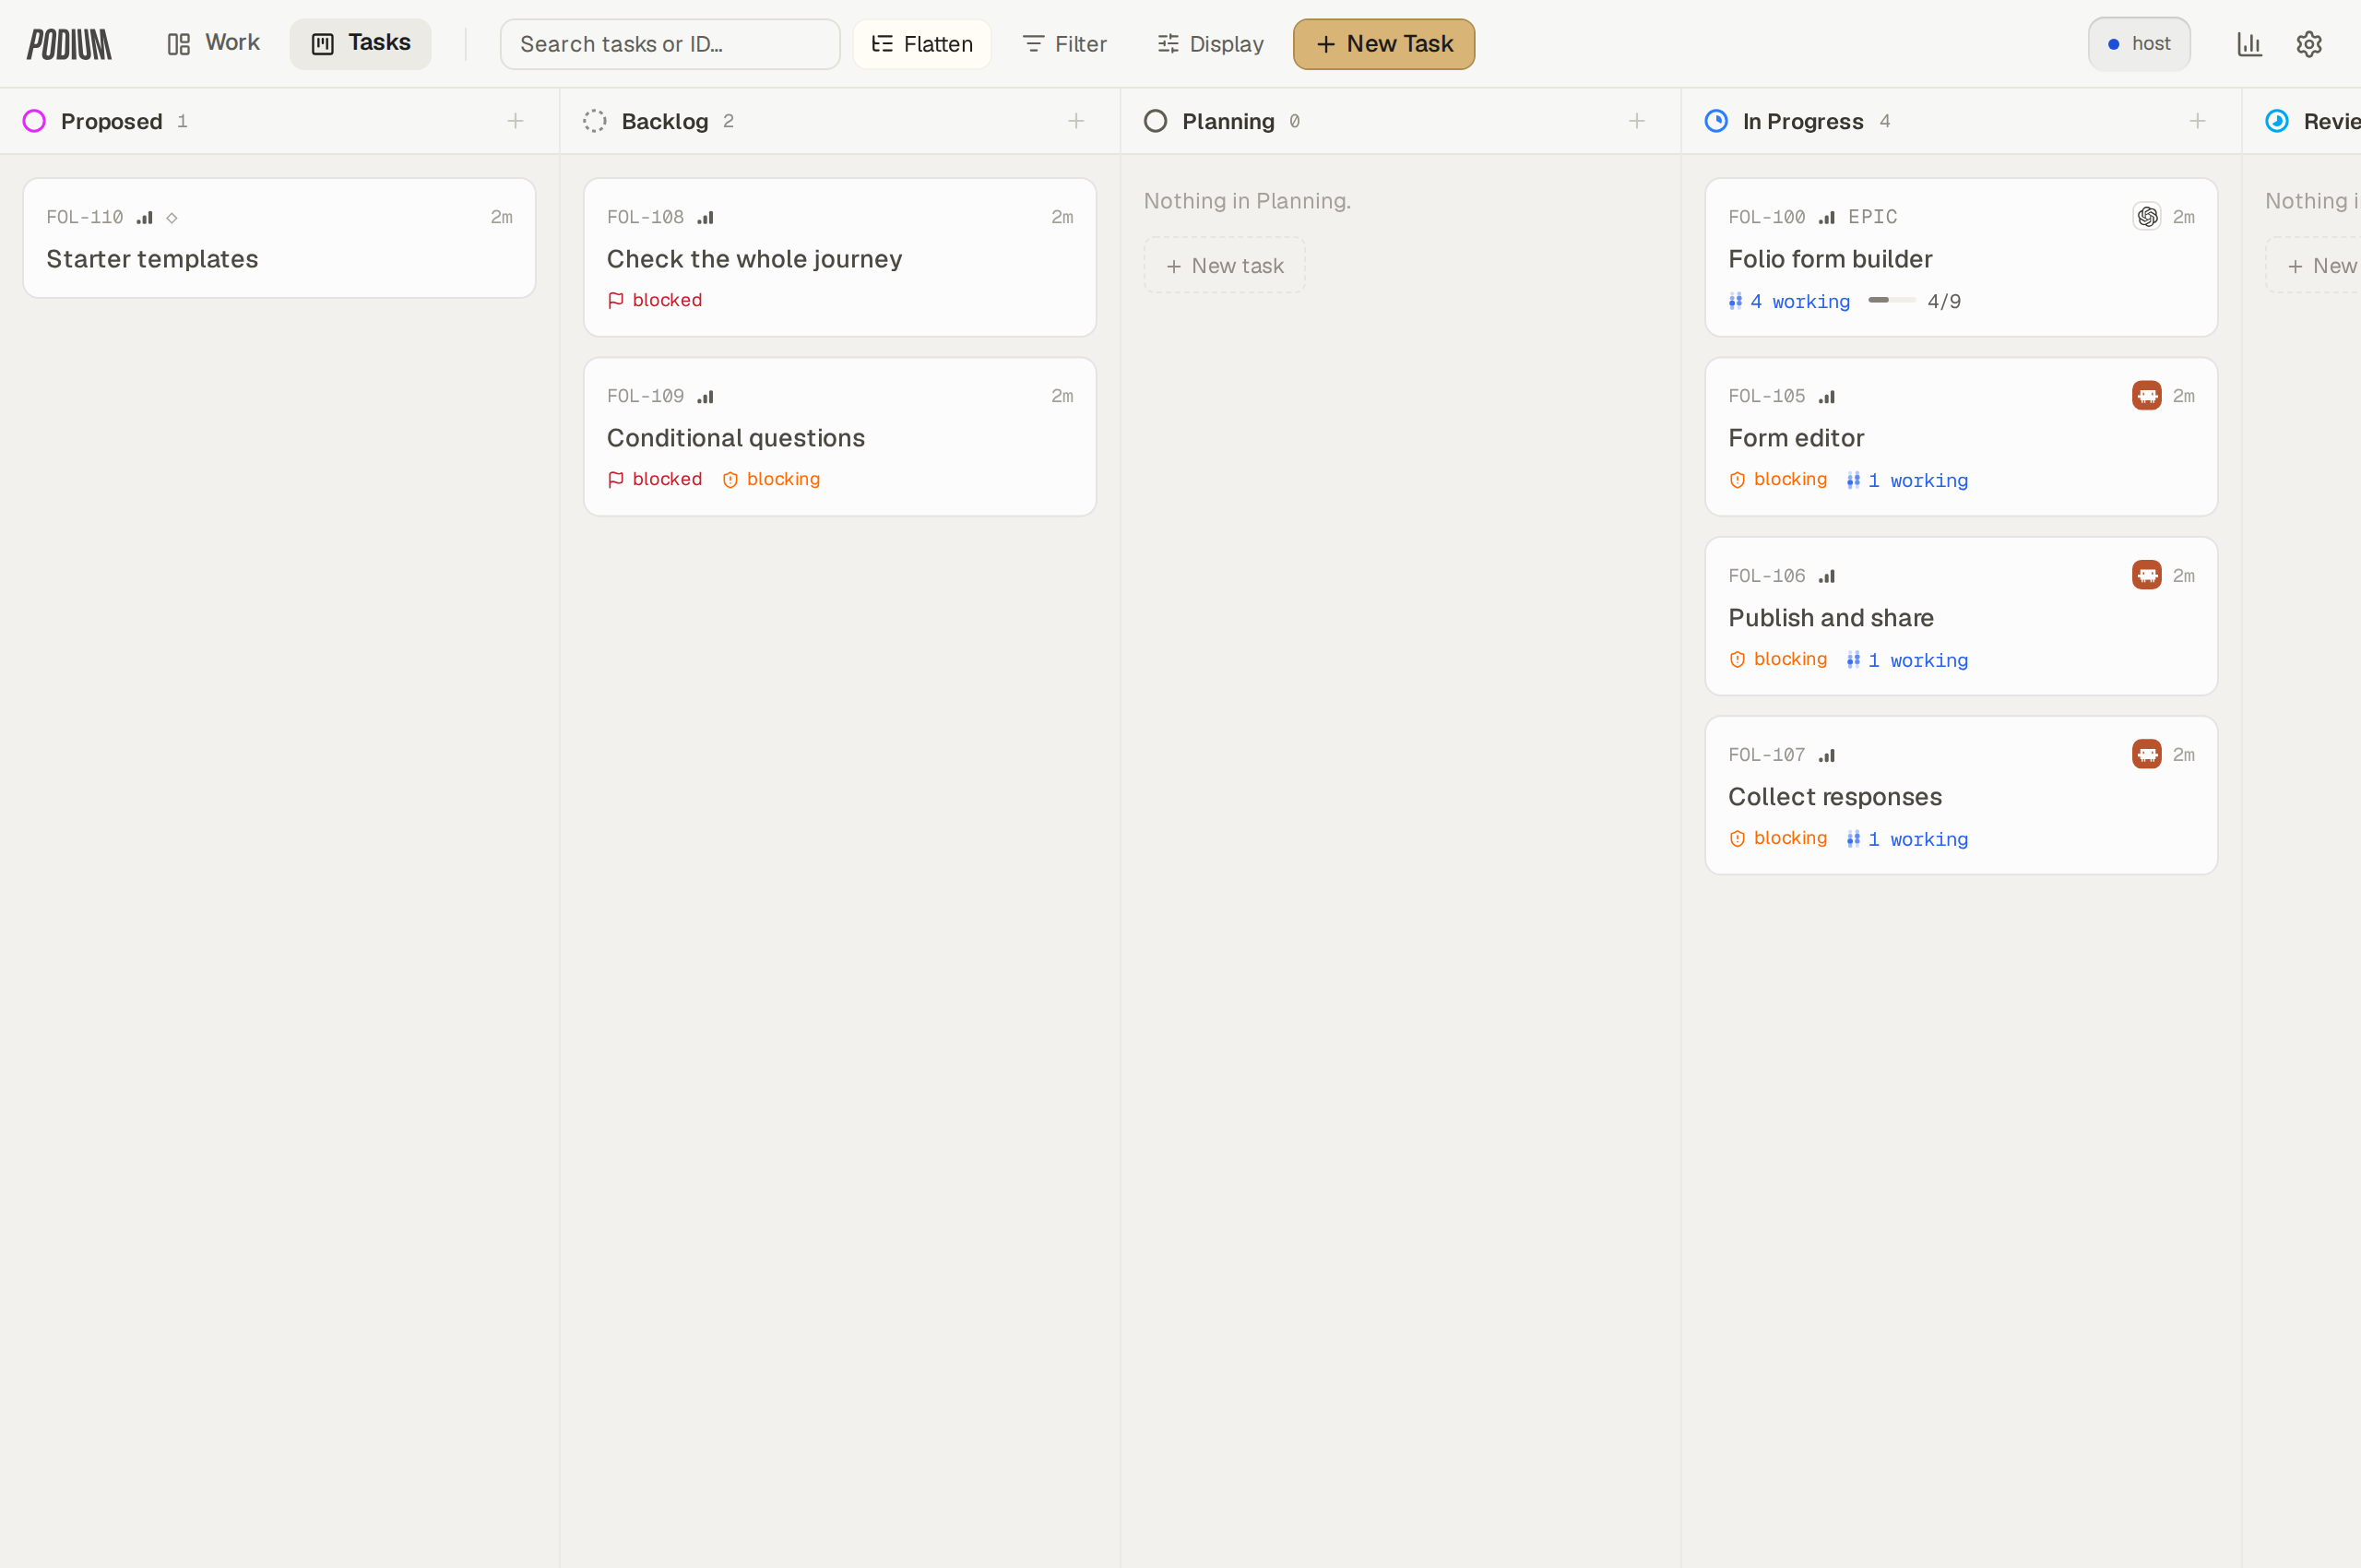Switch to the Tasks tab
This screenshot has height=1568, width=2361.
coord(361,43)
